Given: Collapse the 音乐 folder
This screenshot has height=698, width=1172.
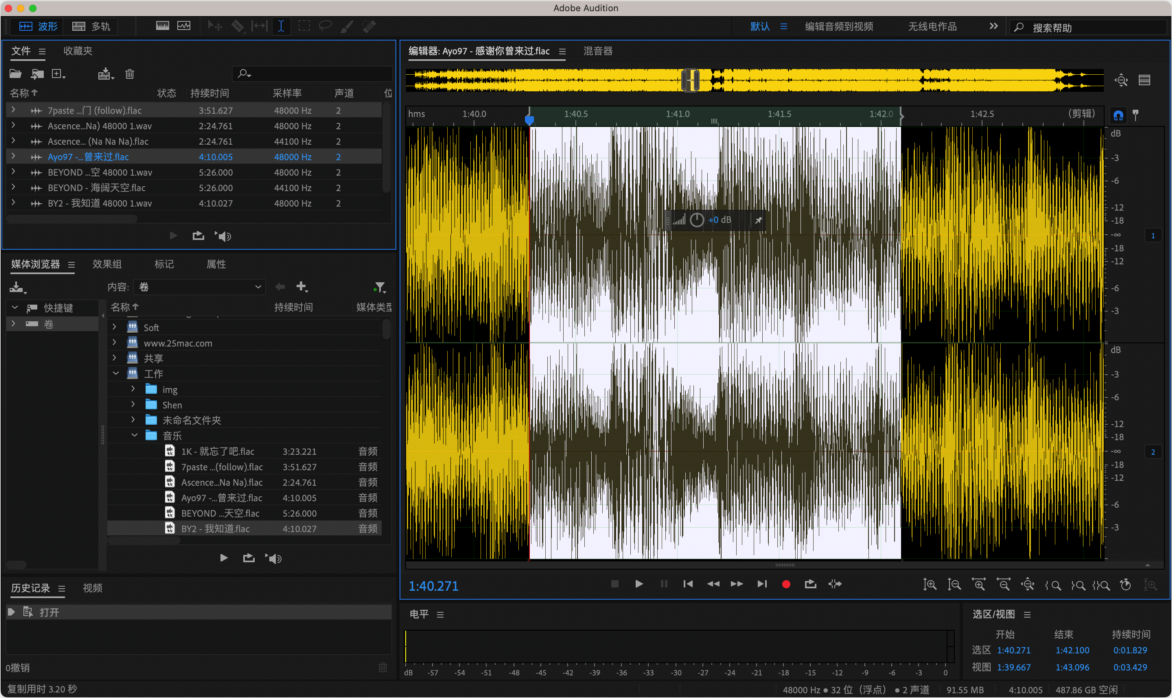Looking at the screenshot, I should click(135, 436).
